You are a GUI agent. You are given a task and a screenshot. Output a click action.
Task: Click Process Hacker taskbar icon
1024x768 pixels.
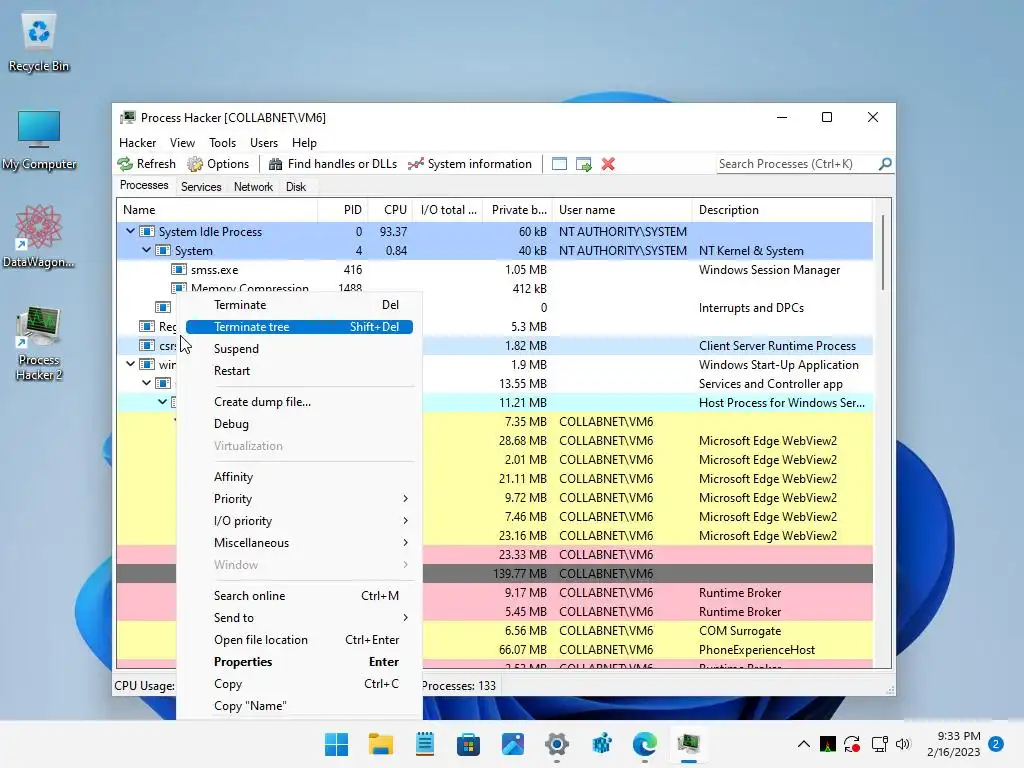(688, 744)
